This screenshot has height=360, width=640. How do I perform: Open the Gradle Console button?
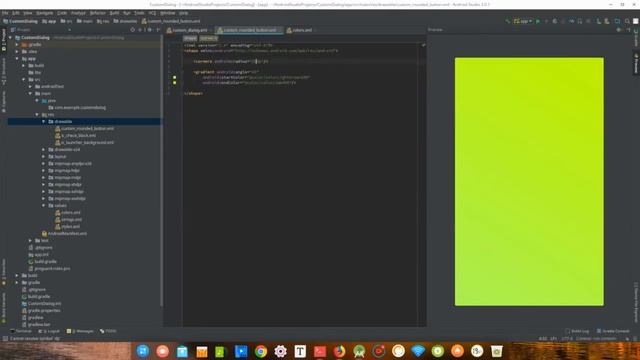point(613,331)
